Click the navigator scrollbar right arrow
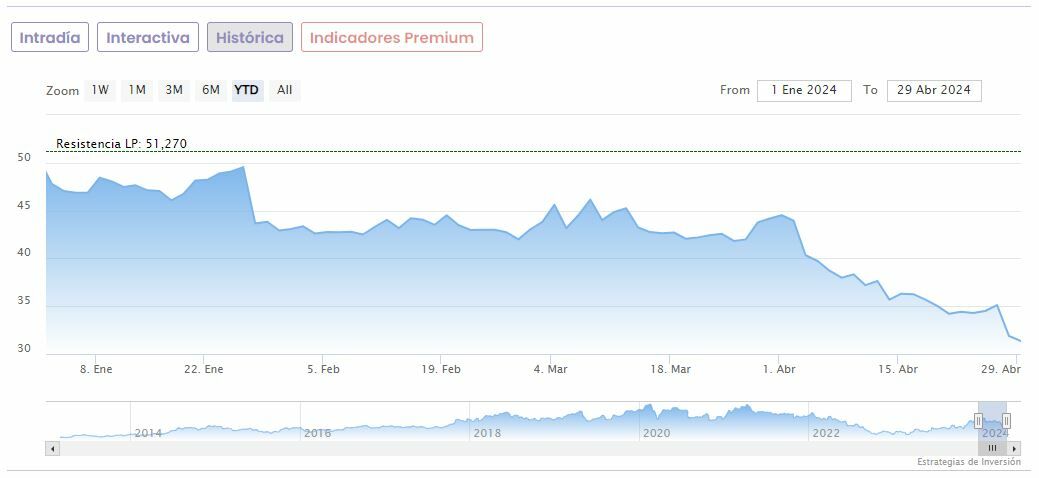Screen dimensions: 1039x478 point(1014,449)
